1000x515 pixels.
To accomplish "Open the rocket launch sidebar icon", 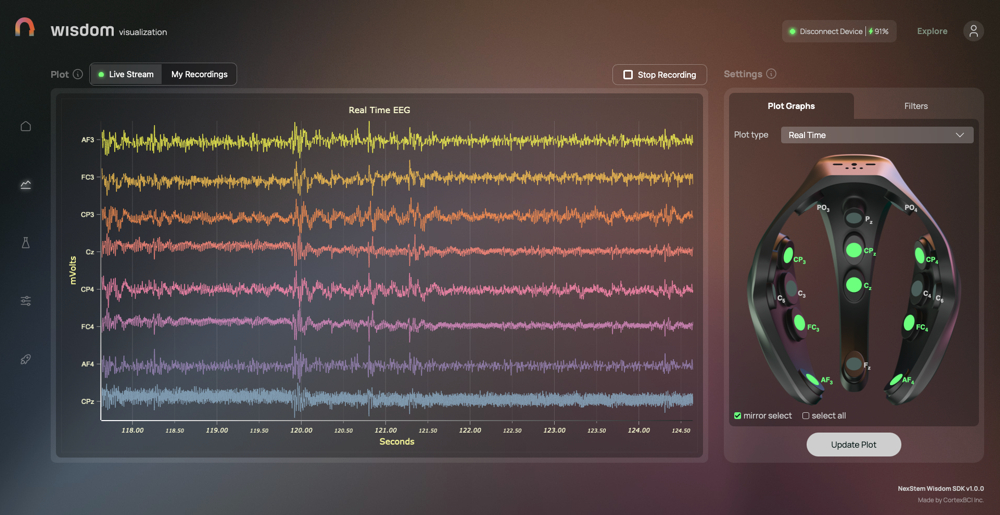I will pos(26,359).
